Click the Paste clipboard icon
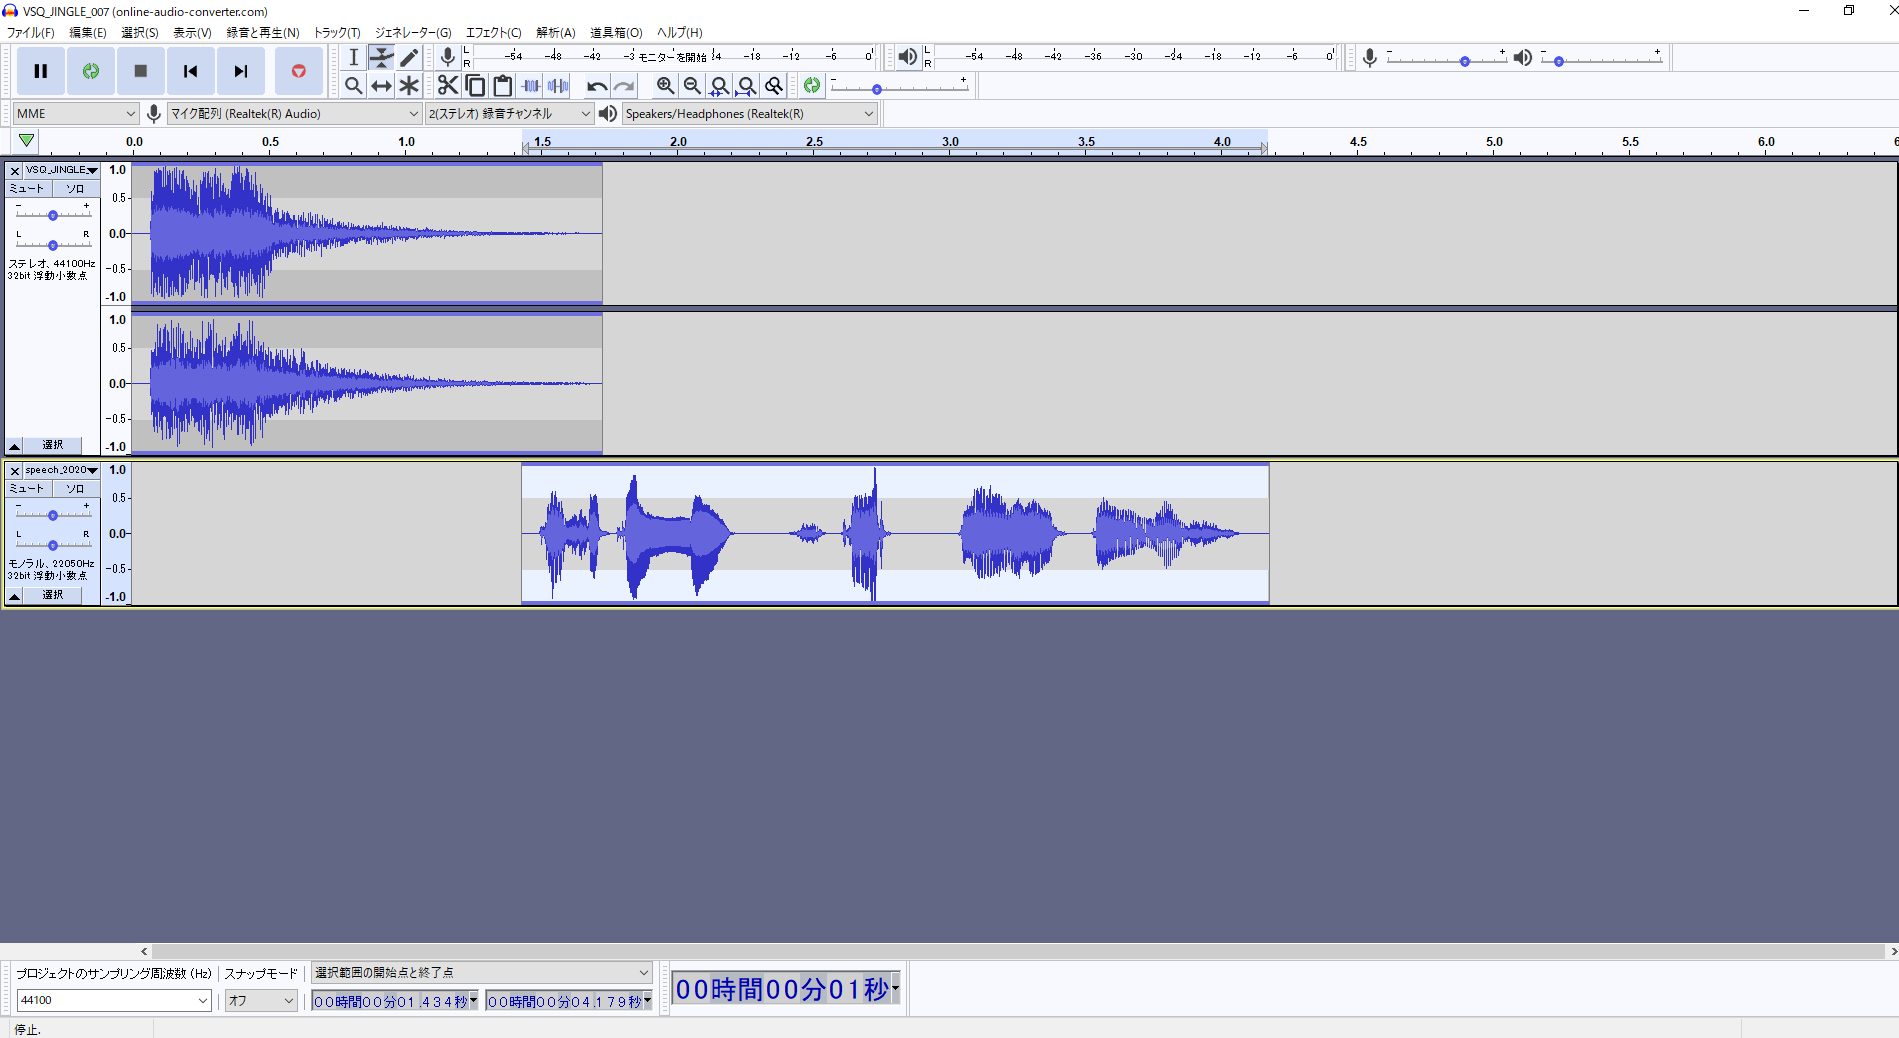Image resolution: width=1899 pixels, height=1038 pixels. coord(503,86)
